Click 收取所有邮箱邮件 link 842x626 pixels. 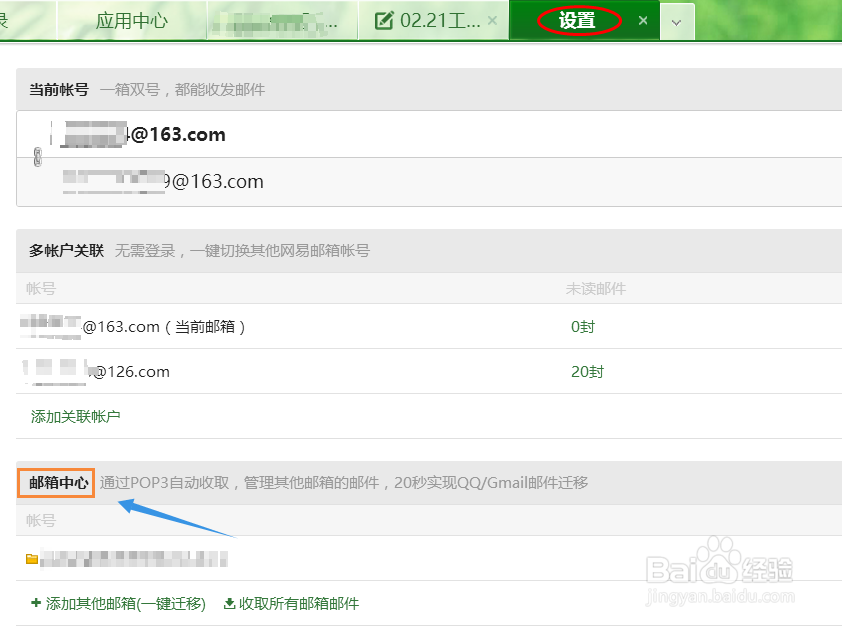coord(299,603)
